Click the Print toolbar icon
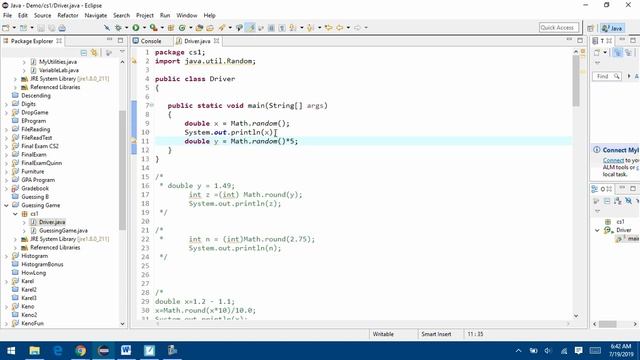 (62, 28)
